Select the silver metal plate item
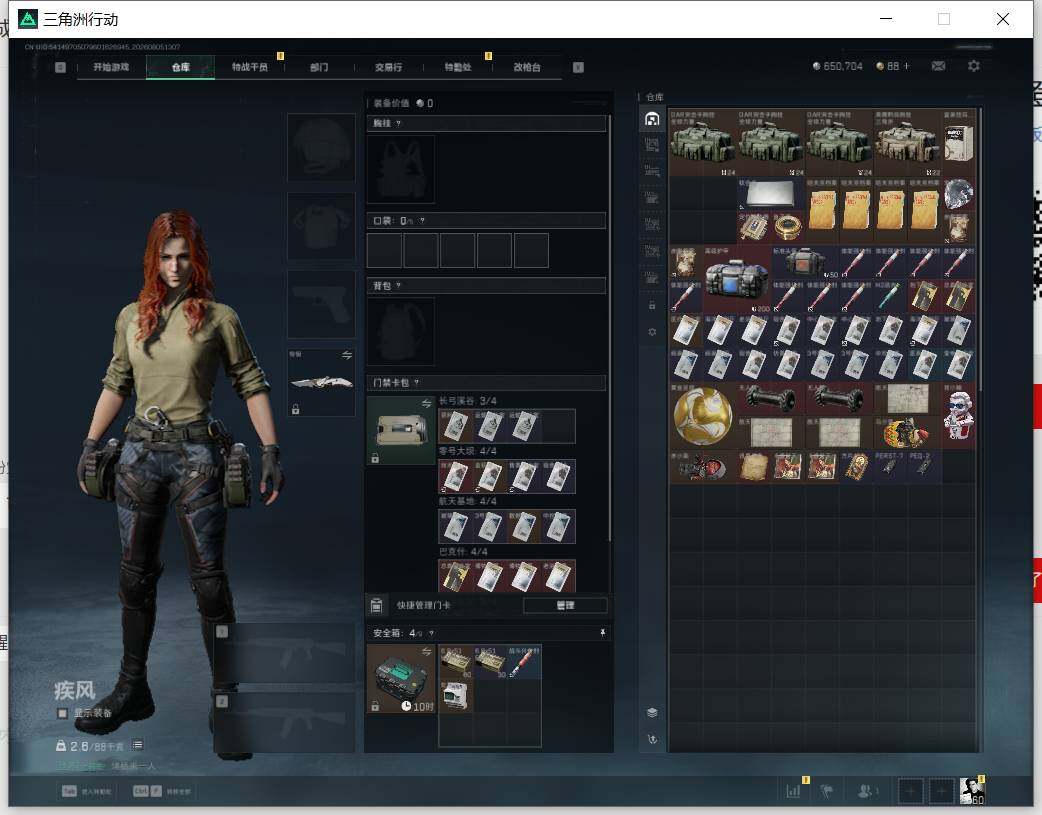This screenshot has height=815, width=1042. pos(770,193)
